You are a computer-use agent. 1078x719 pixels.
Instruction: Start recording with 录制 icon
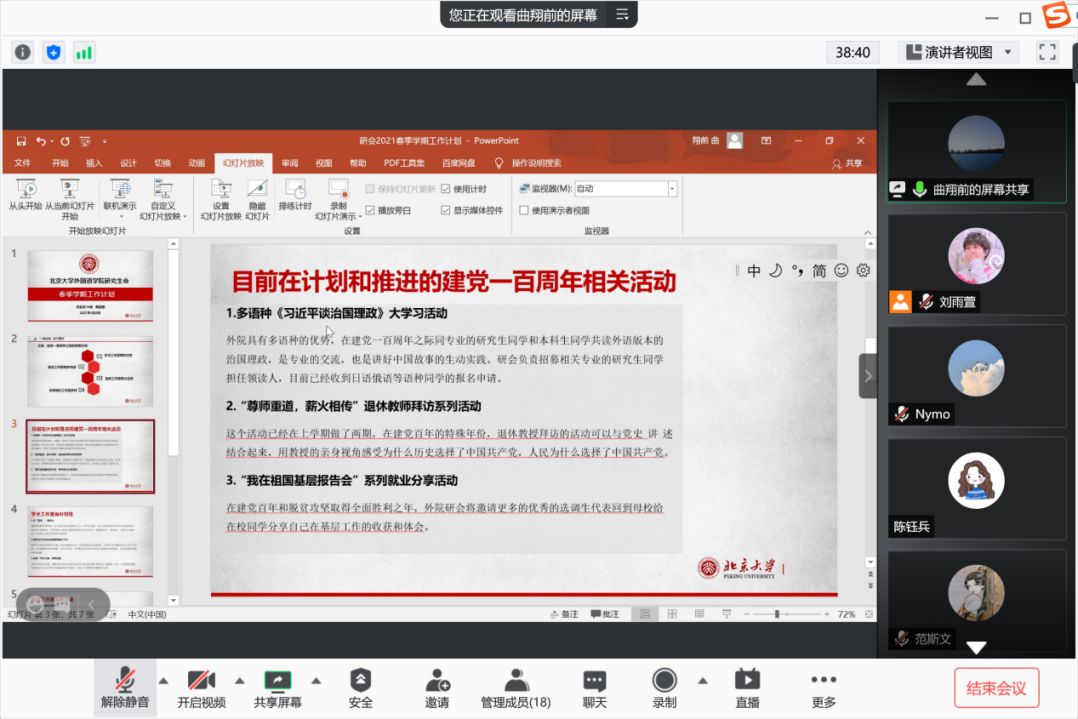click(664, 682)
